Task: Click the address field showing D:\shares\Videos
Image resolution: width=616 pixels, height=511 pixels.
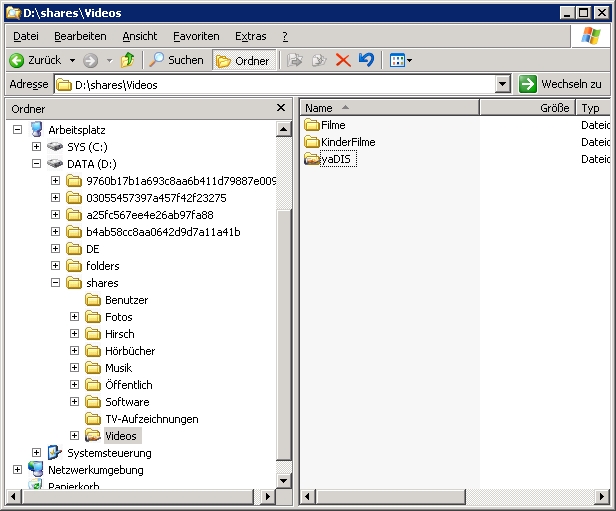Action: coord(280,85)
